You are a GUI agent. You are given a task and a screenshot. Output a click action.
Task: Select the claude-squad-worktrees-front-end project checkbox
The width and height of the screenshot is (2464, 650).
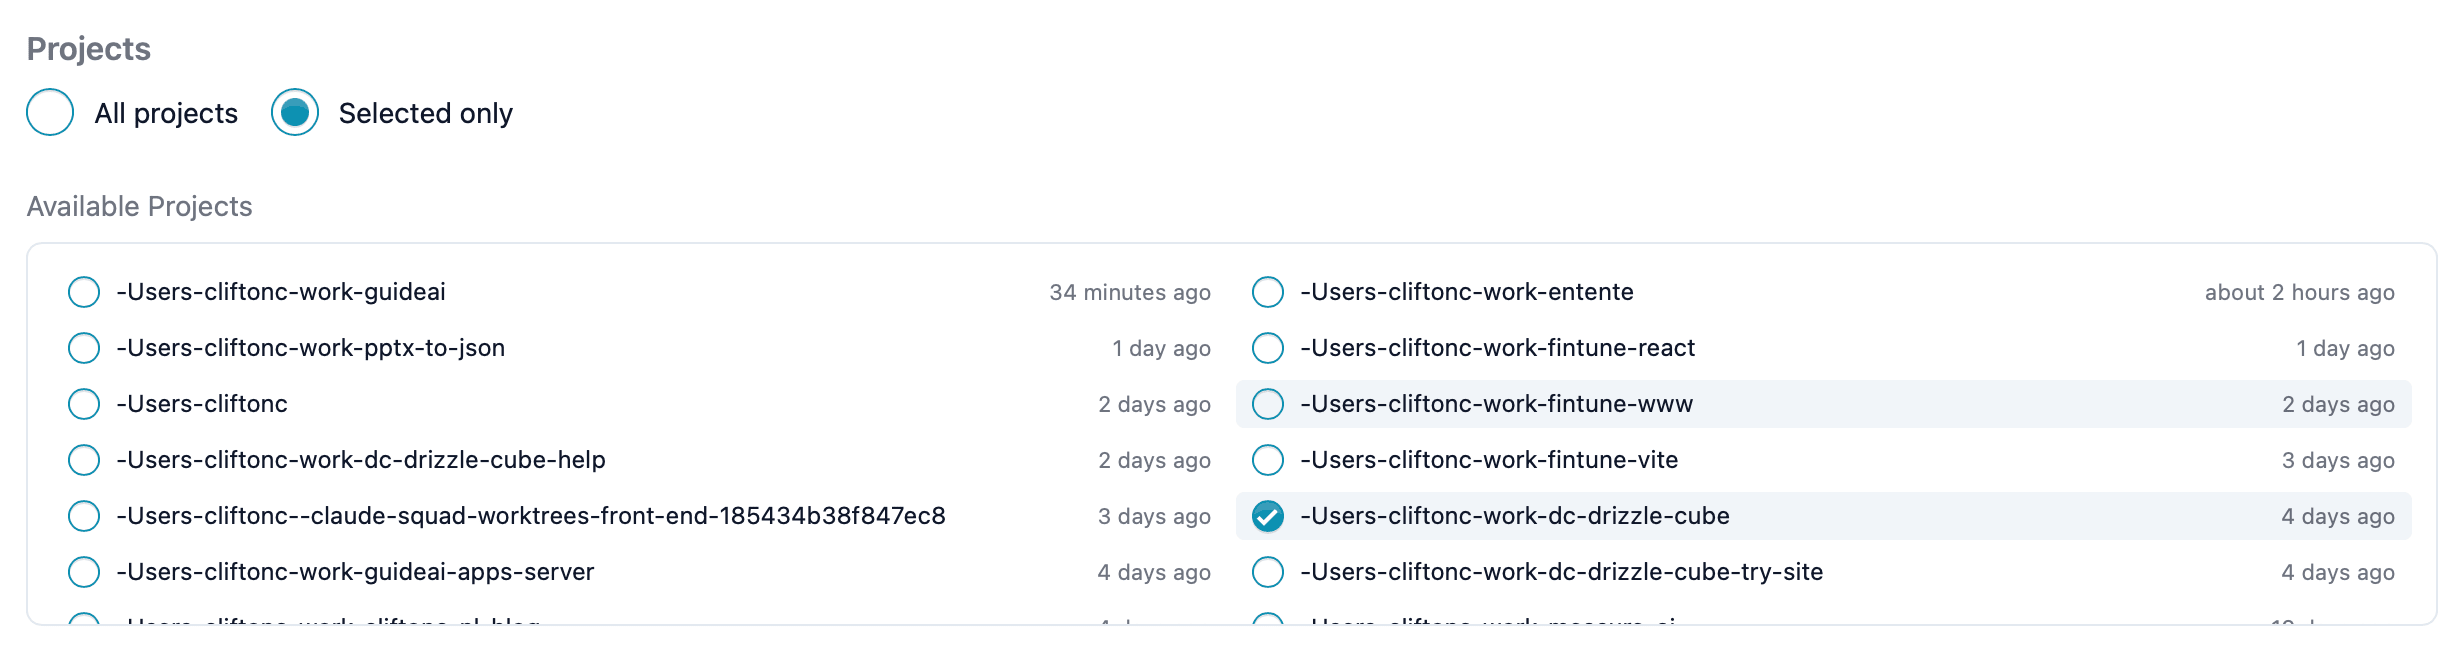(84, 516)
